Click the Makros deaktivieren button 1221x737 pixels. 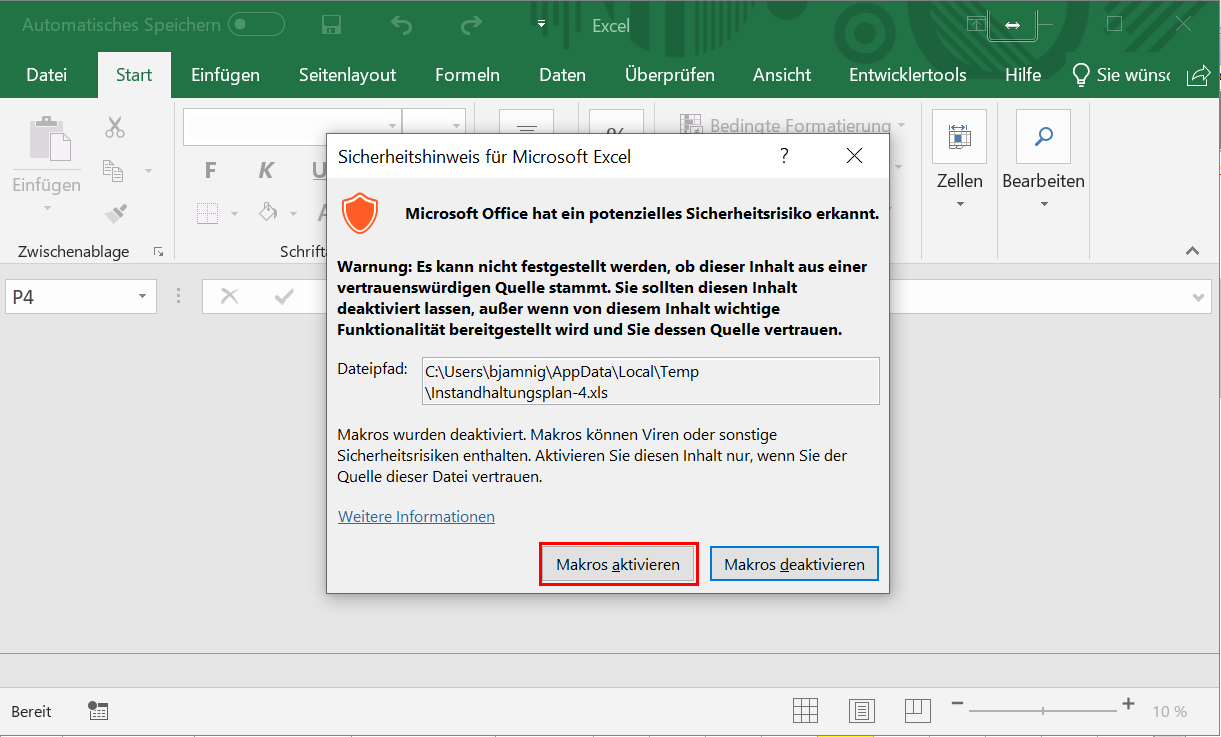[x=794, y=564]
